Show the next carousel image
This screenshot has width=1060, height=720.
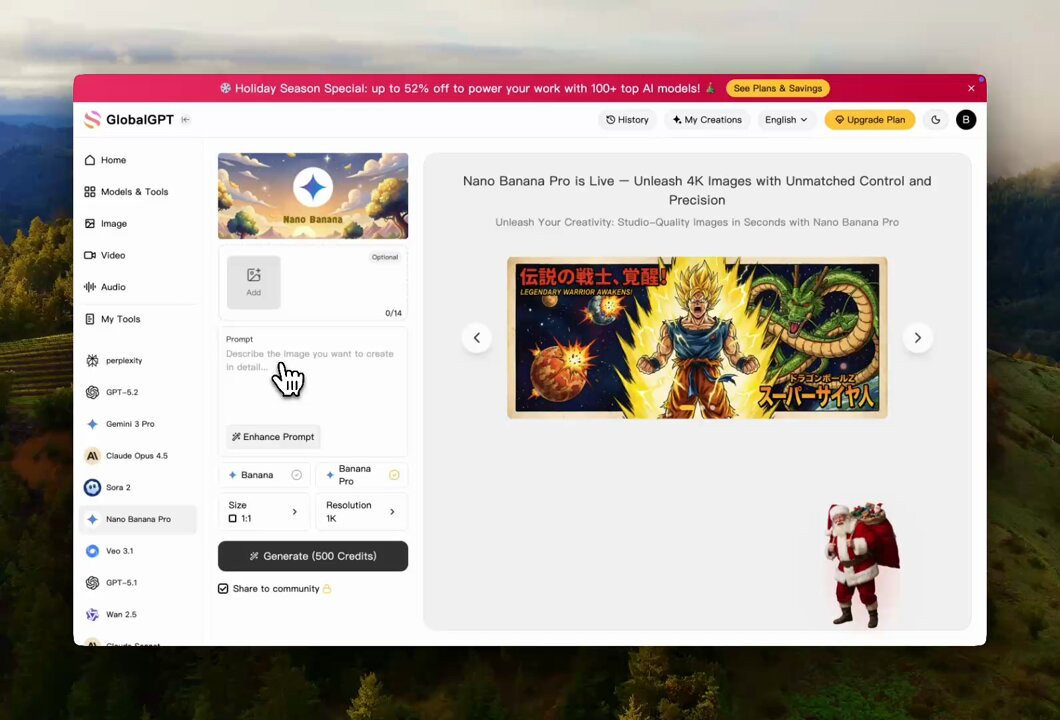[x=917, y=338]
